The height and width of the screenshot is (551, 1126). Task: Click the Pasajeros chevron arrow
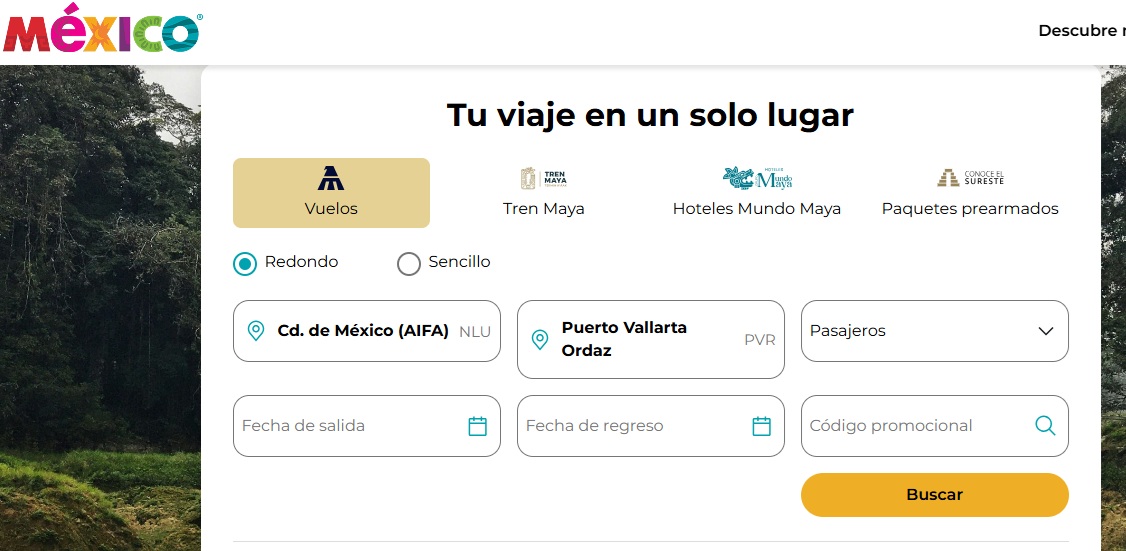(x=1046, y=331)
